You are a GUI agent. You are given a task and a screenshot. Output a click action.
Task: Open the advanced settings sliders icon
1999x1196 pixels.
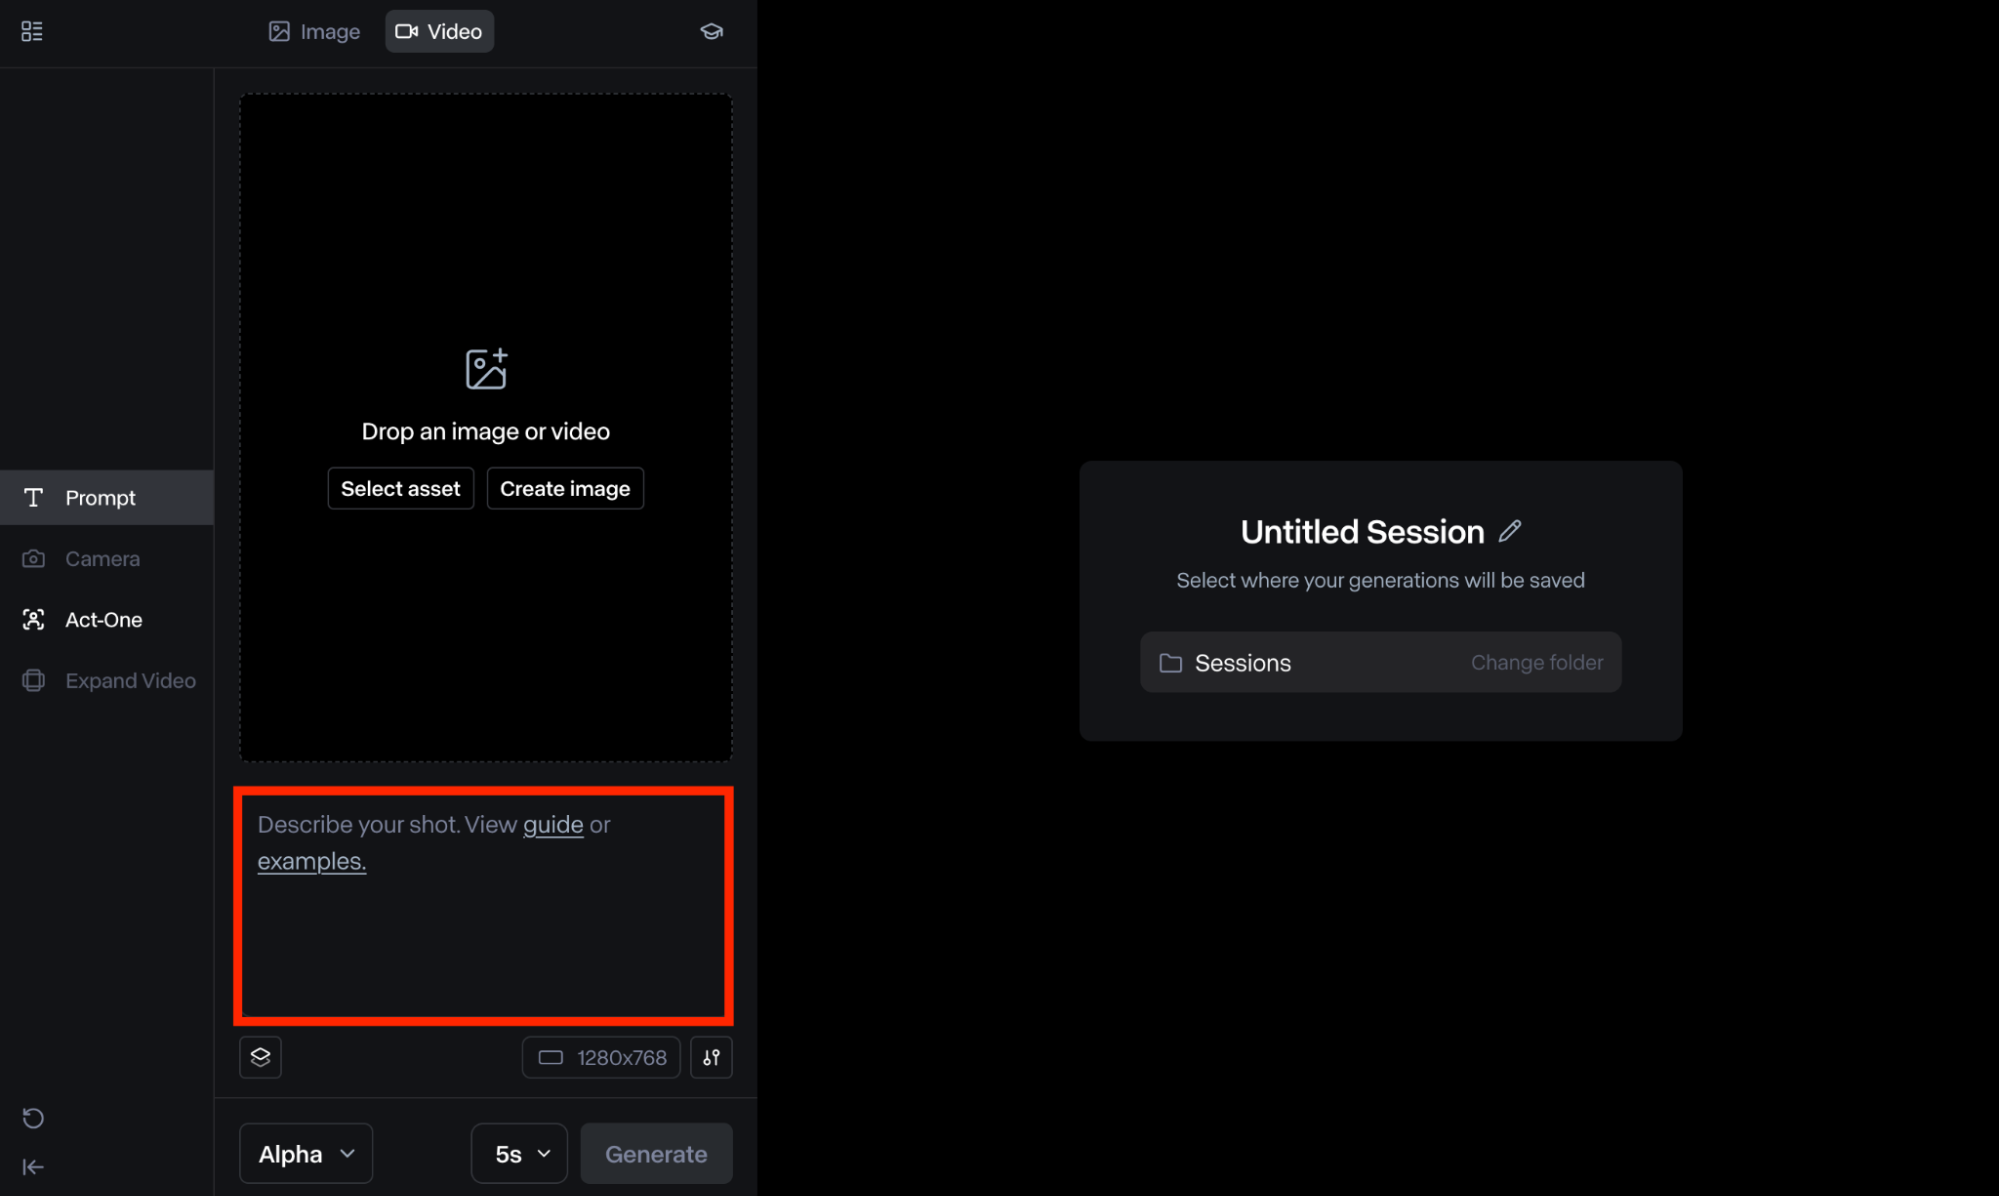(711, 1057)
